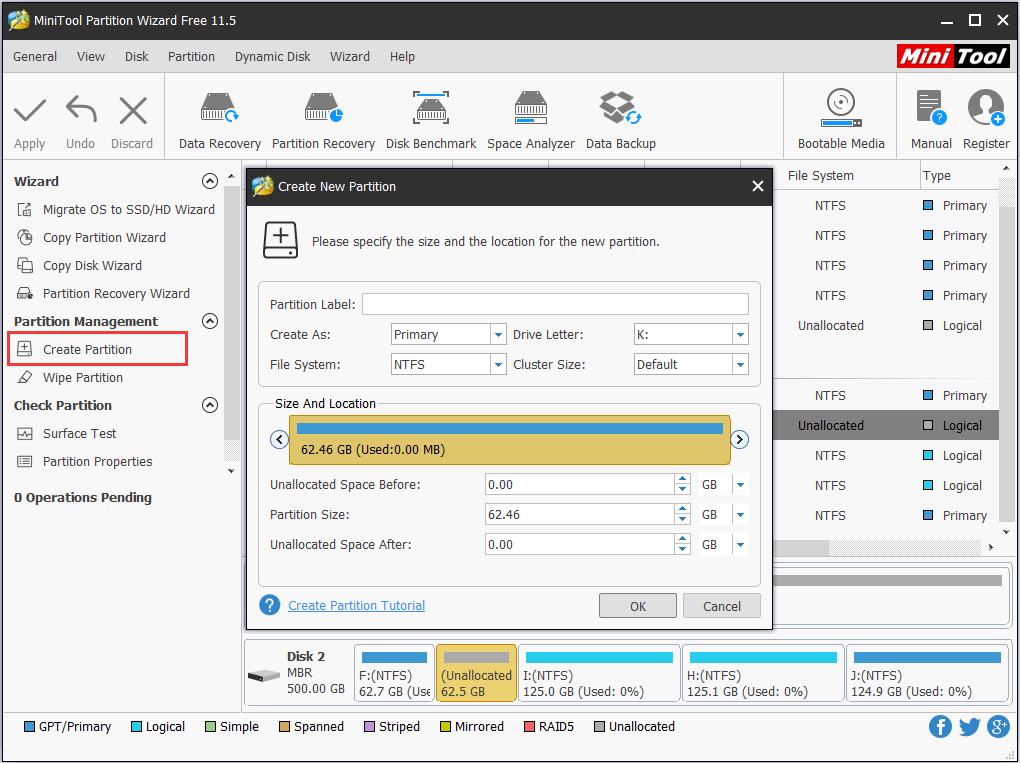The width and height of the screenshot is (1020, 763).
Task: Click the blue help question mark icon
Action: tap(269, 606)
